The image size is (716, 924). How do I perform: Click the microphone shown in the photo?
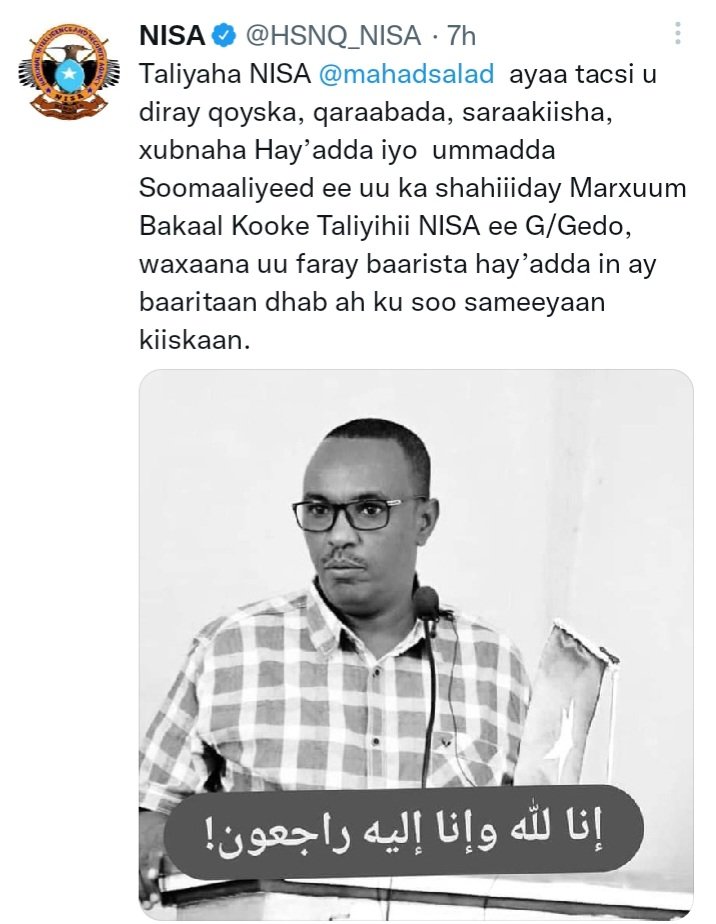[x=425, y=603]
